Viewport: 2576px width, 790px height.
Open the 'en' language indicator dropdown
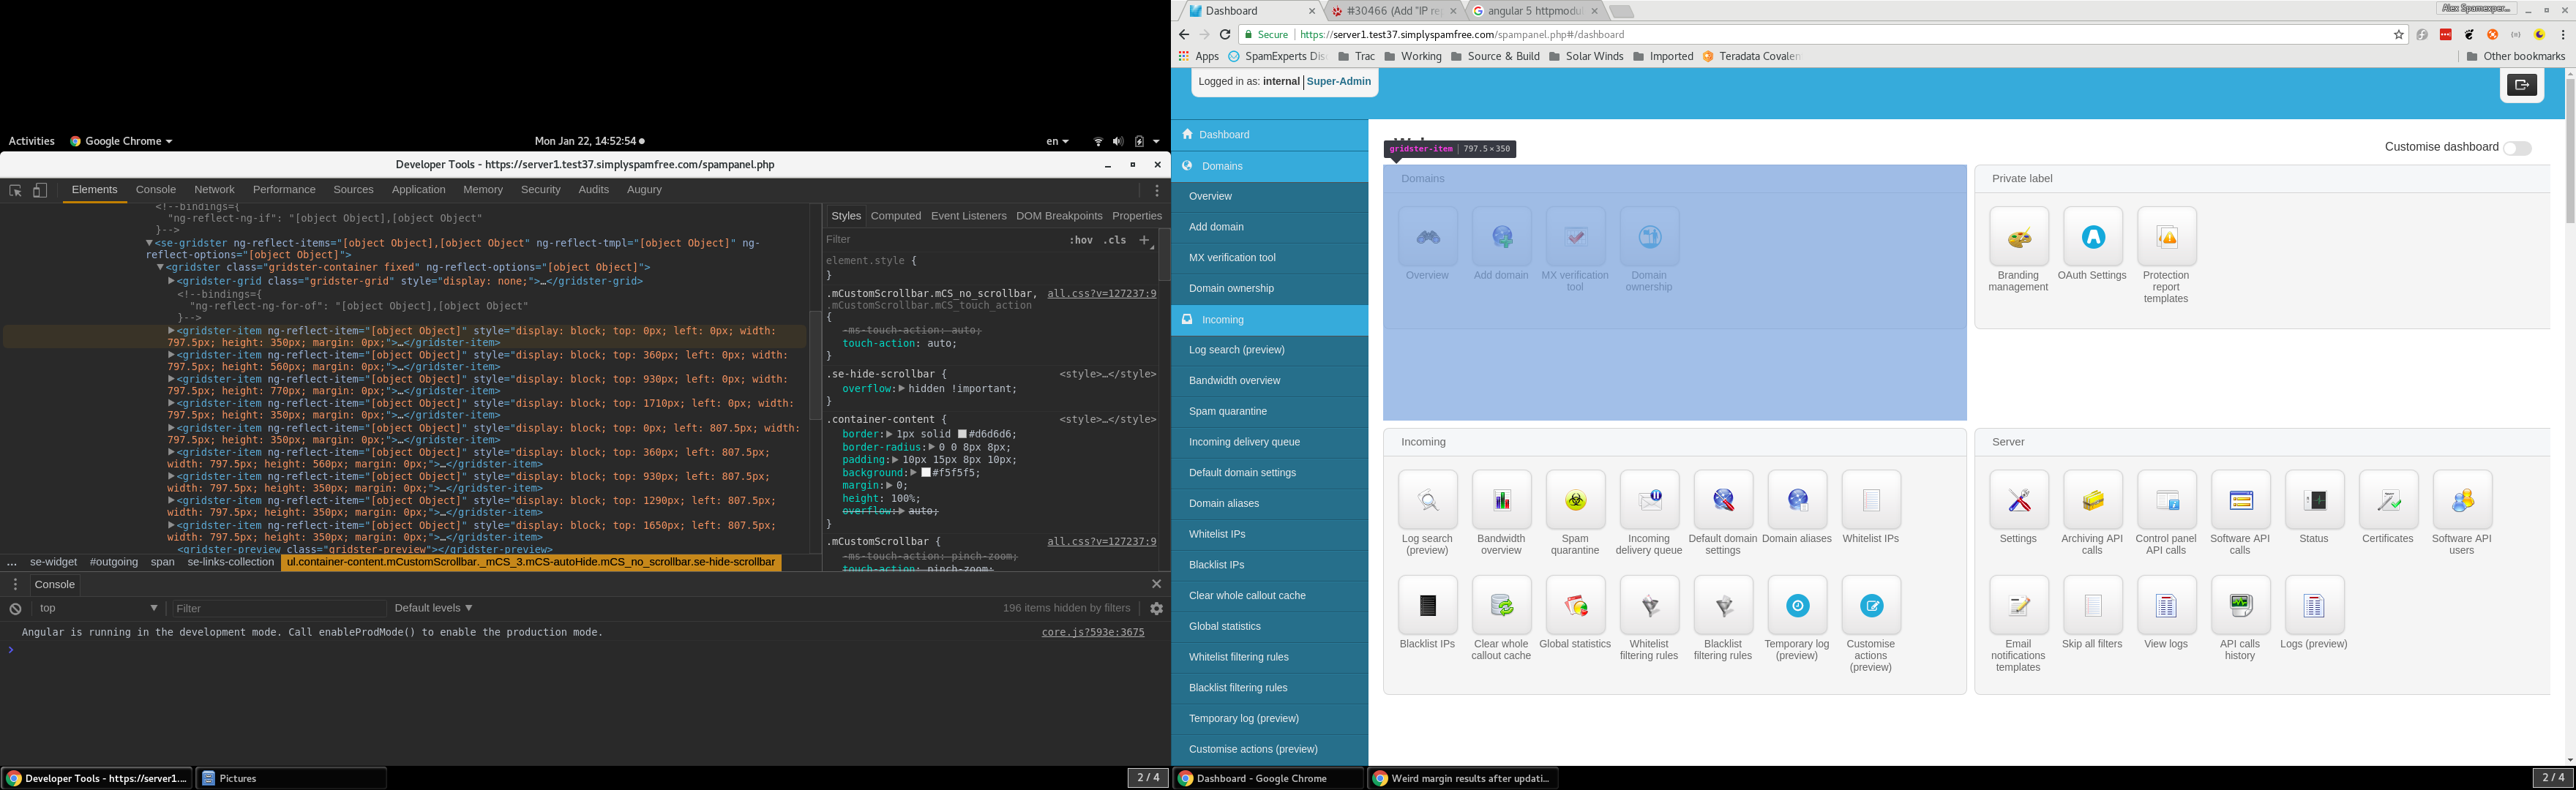click(x=1057, y=141)
